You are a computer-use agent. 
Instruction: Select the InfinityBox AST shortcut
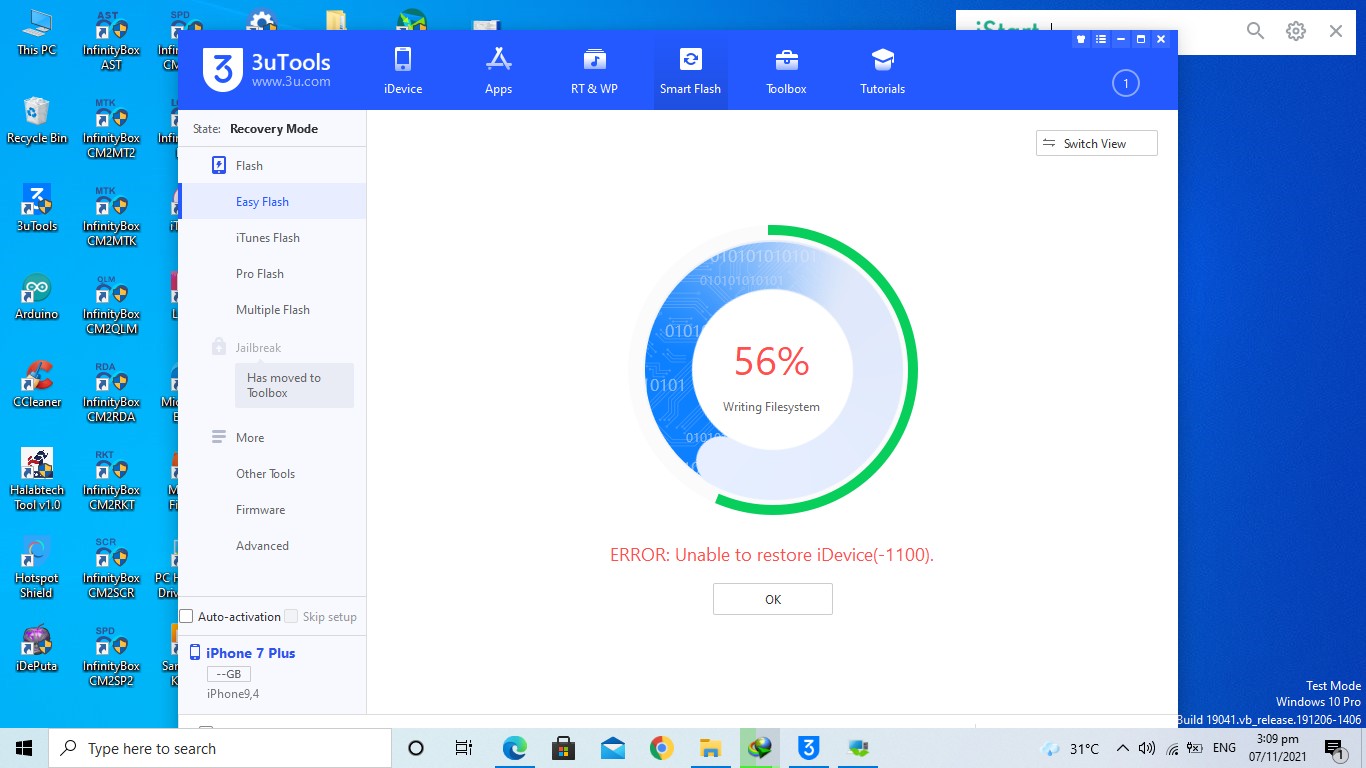pos(111,40)
